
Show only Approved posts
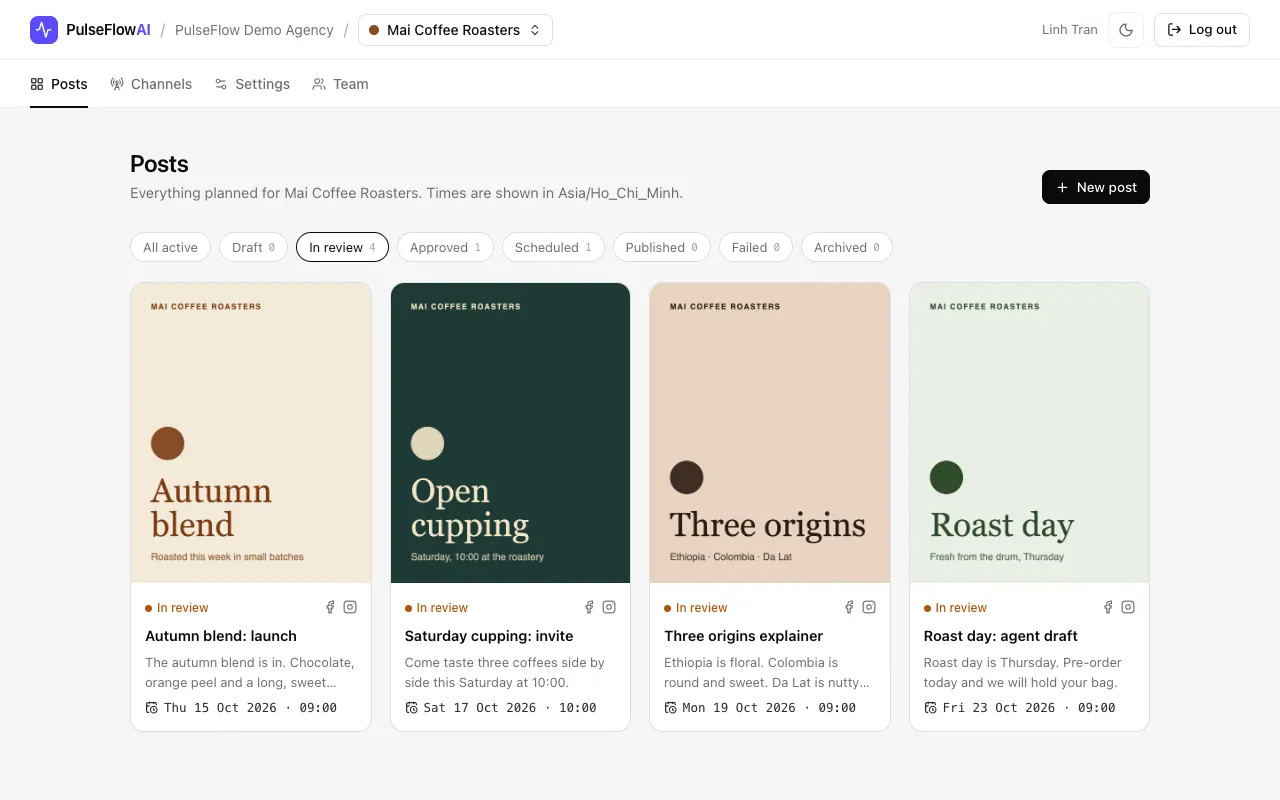(445, 247)
